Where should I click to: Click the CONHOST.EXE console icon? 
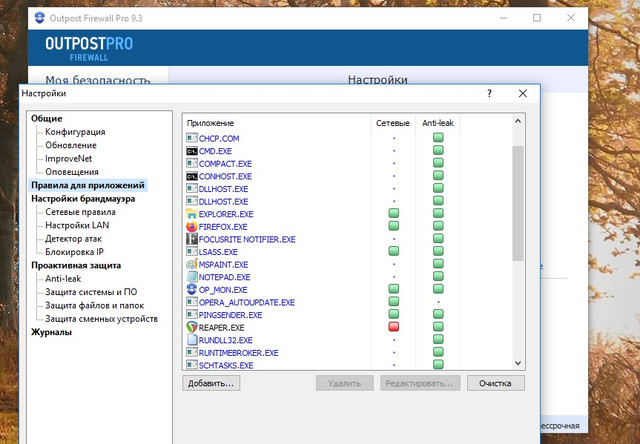pyautogui.click(x=192, y=176)
